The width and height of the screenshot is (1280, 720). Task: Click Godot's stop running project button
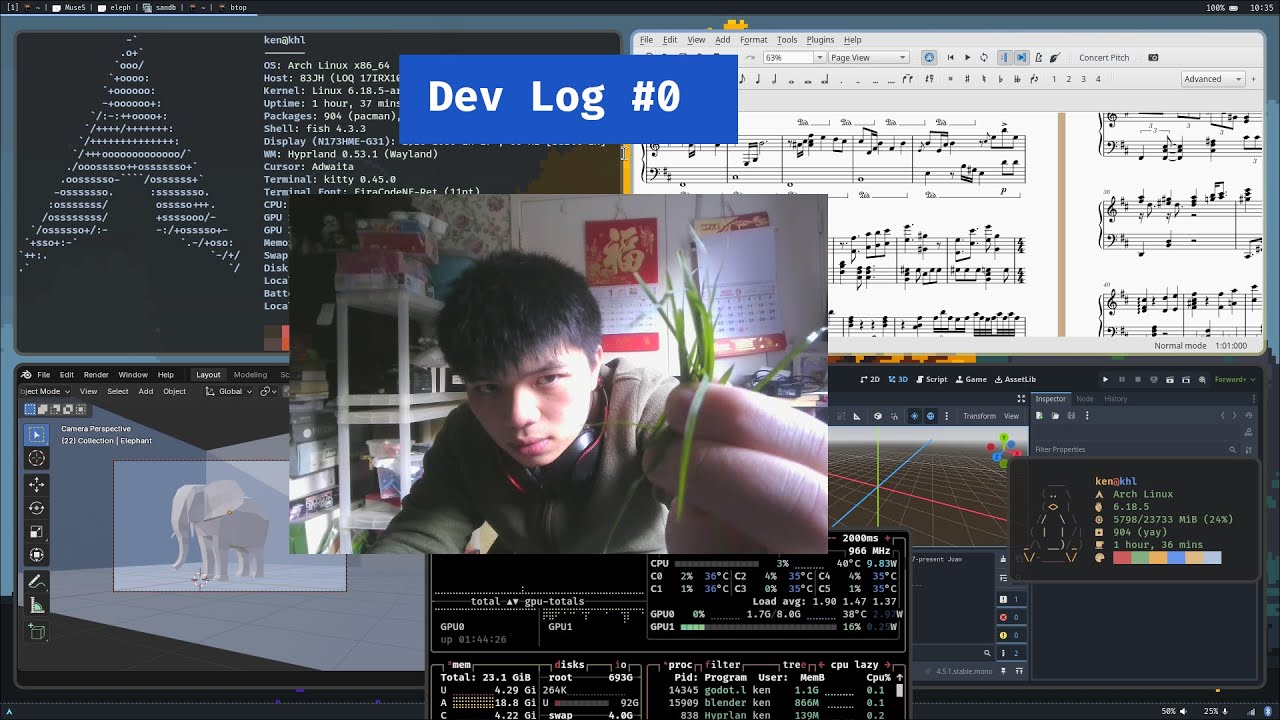coord(1138,379)
